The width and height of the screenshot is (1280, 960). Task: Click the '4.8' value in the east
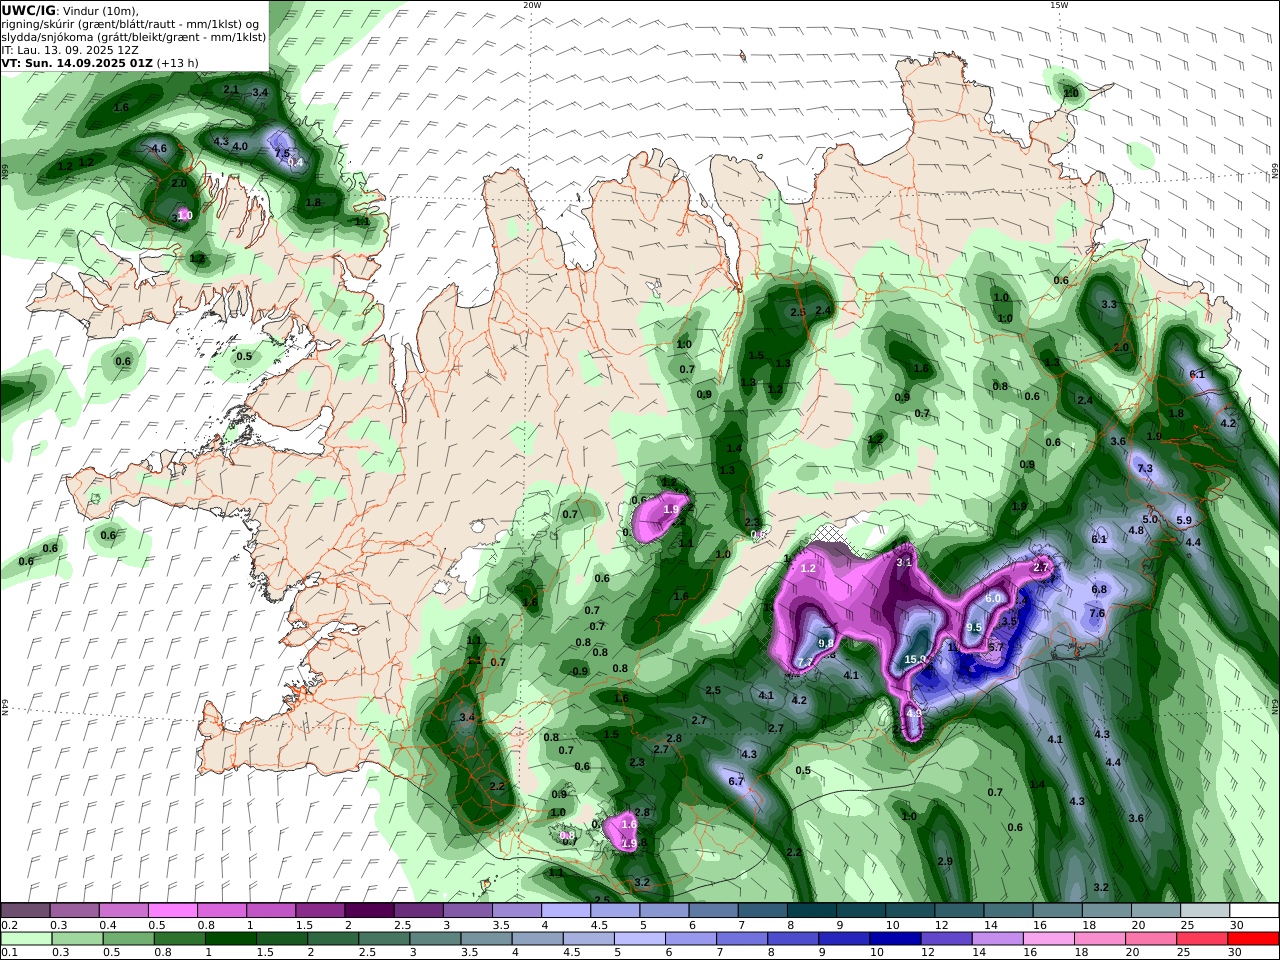(1136, 531)
